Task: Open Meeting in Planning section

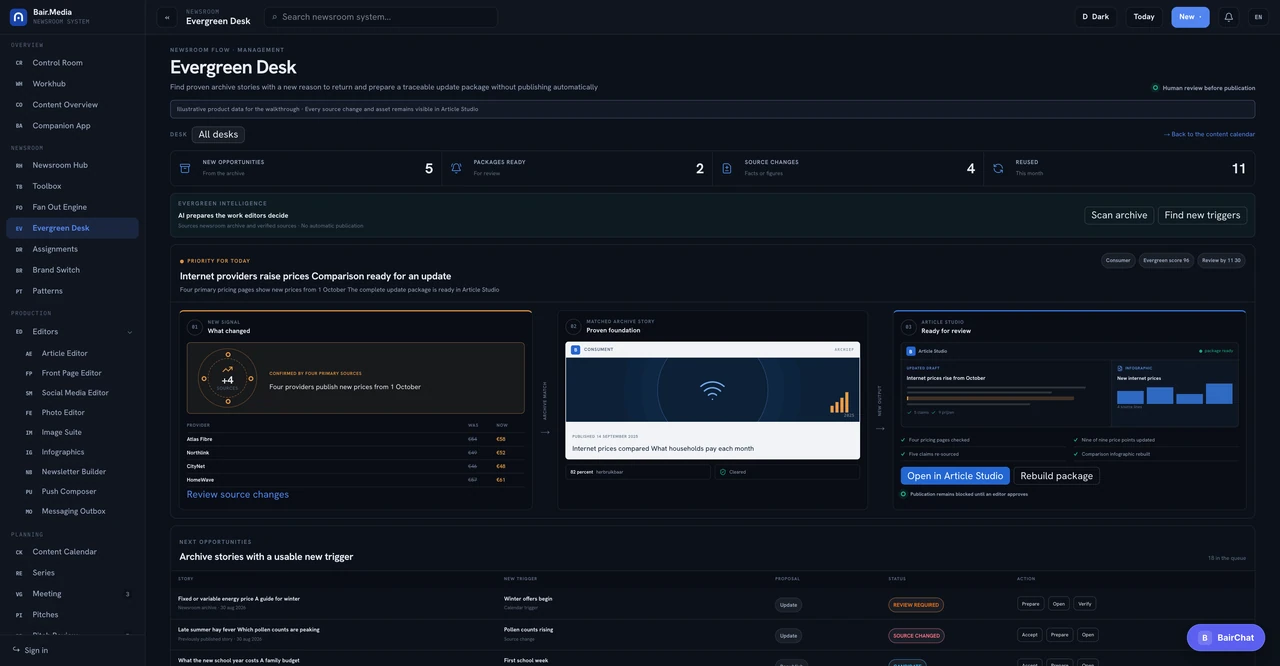Action: point(72,594)
